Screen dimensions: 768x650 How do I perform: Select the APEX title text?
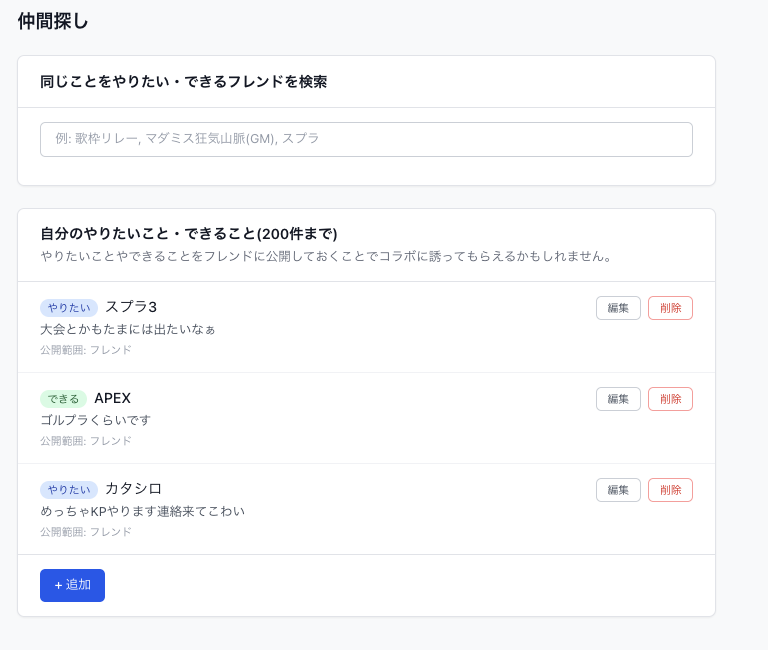click(113, 398)
